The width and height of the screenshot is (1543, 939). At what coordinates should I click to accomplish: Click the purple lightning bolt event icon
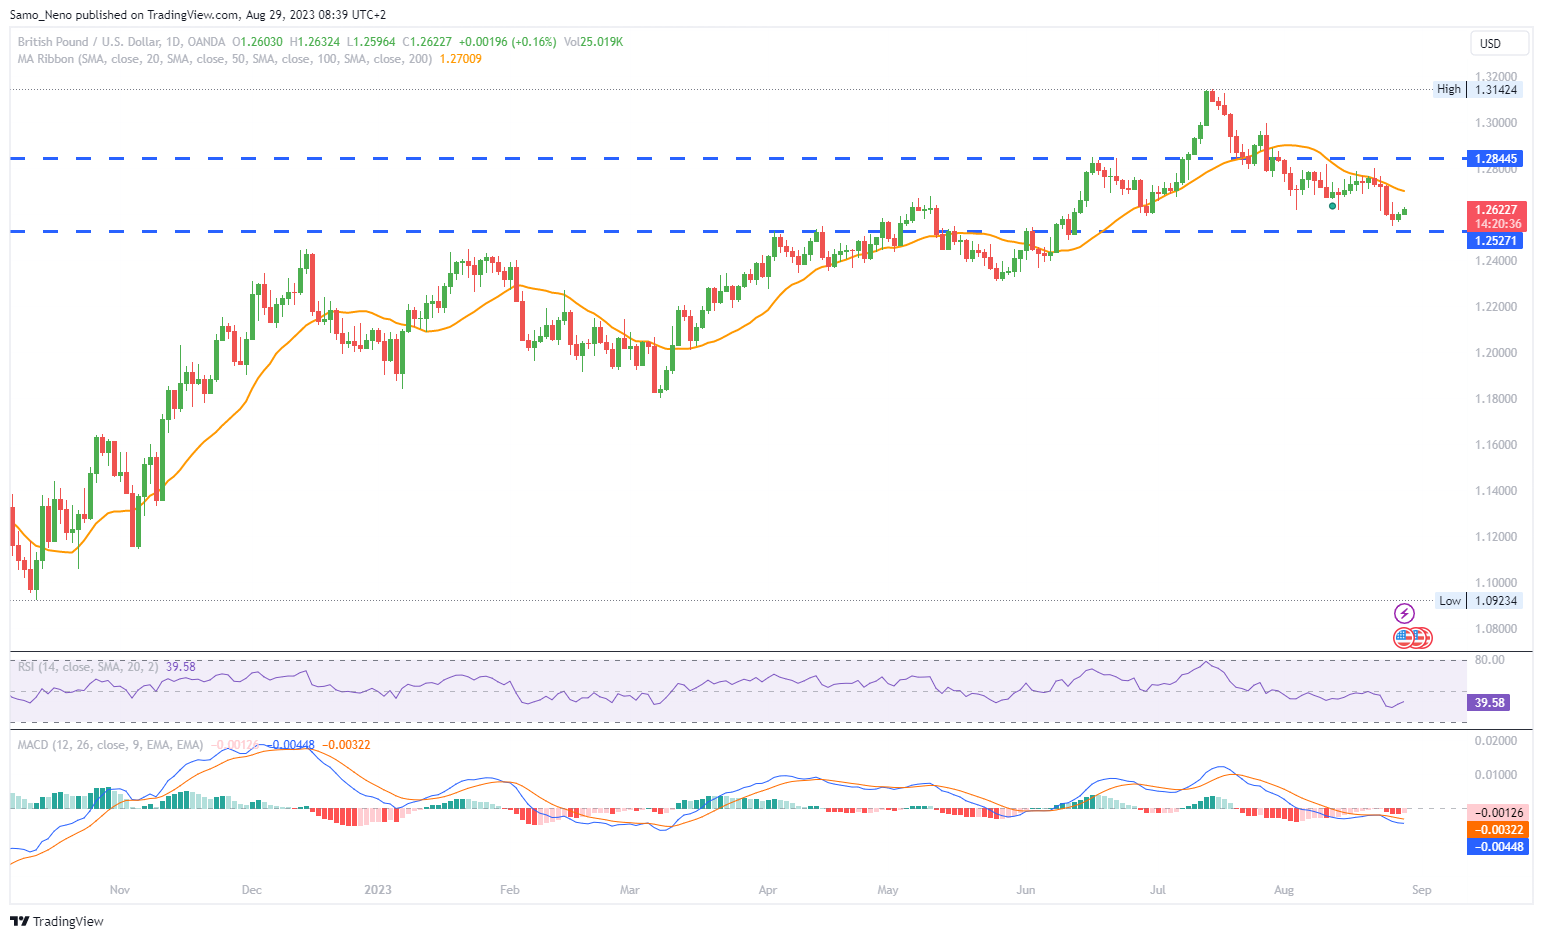coord(1404,613)
